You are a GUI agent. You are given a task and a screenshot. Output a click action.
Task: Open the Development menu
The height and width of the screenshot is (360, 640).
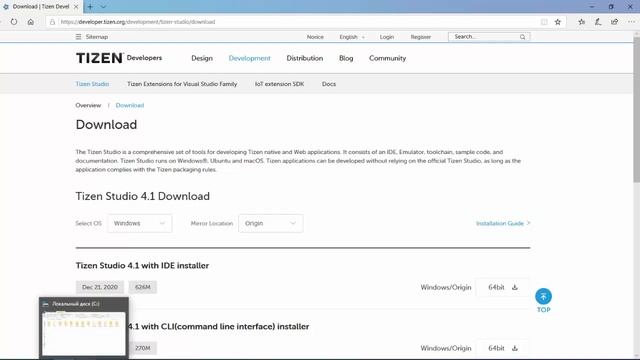(249, 58)
